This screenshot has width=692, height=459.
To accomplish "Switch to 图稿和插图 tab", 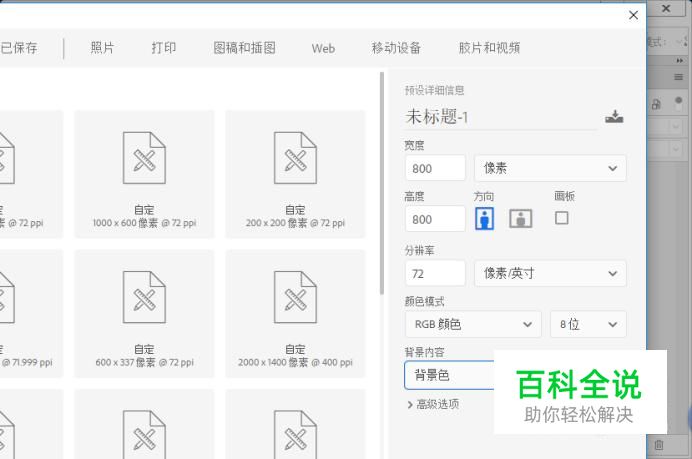I will coord(244,48).
